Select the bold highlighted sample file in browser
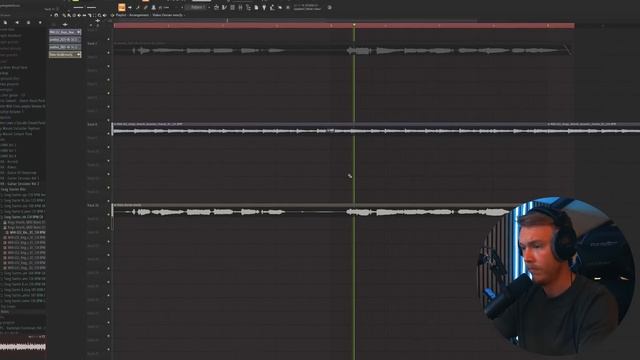This screenshot has width=640, height=360. (x=25, y=232)
